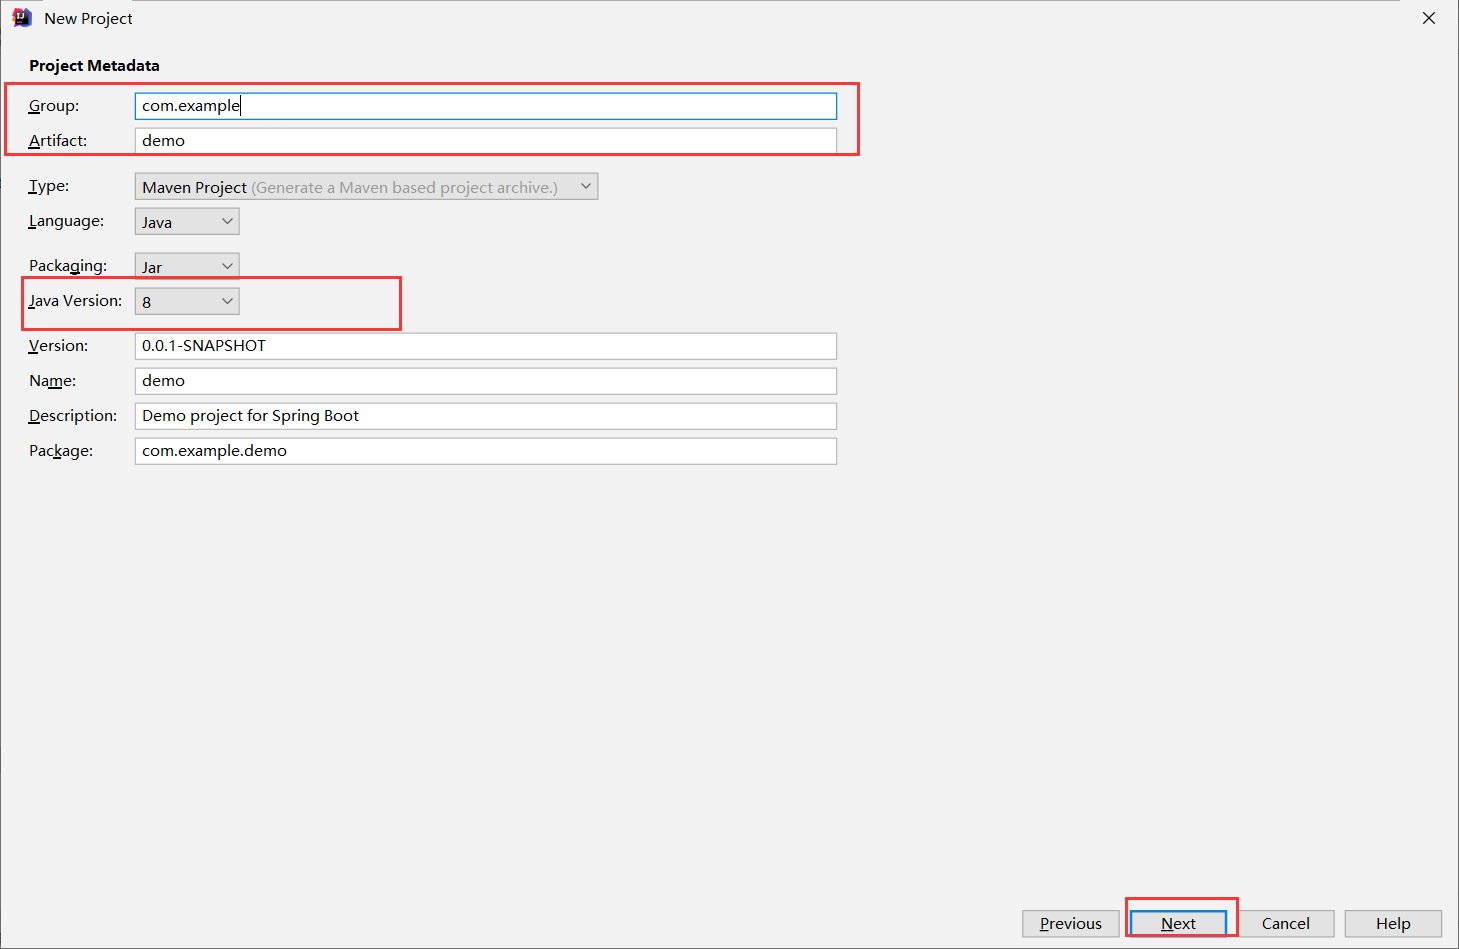Edit the Version field 0.0.1-SNAPSHOT
This screenshot has height=949, width=1459.
486,346
